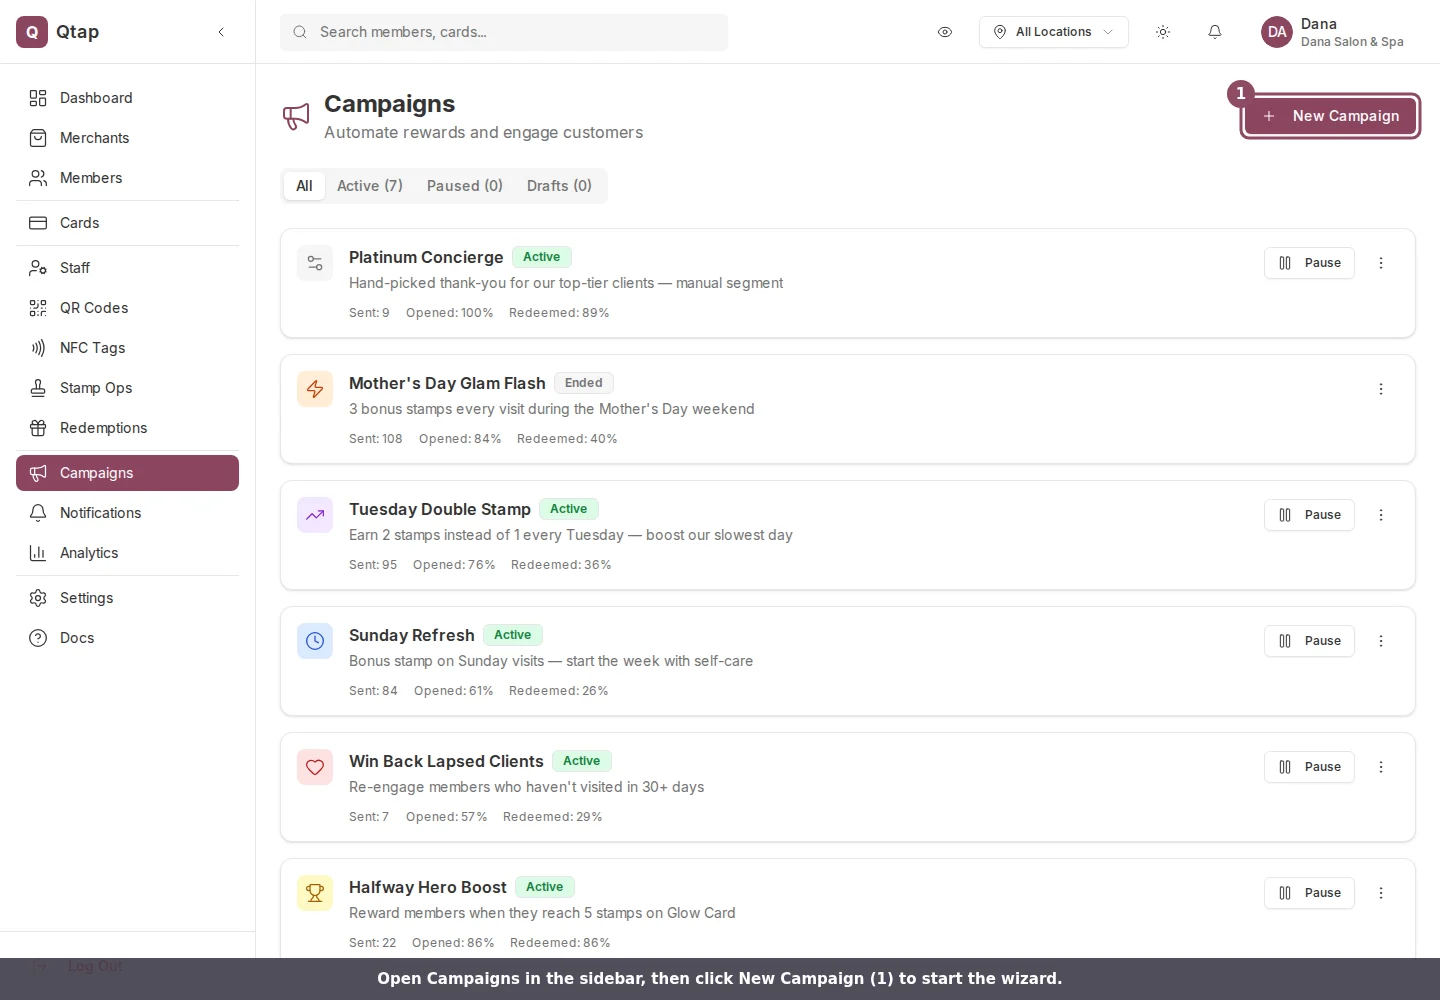Viewport: 1440px width, 1000px height.
Task: Open more options for Mother's Day Glam Flash
Action: coord(1381,389)
